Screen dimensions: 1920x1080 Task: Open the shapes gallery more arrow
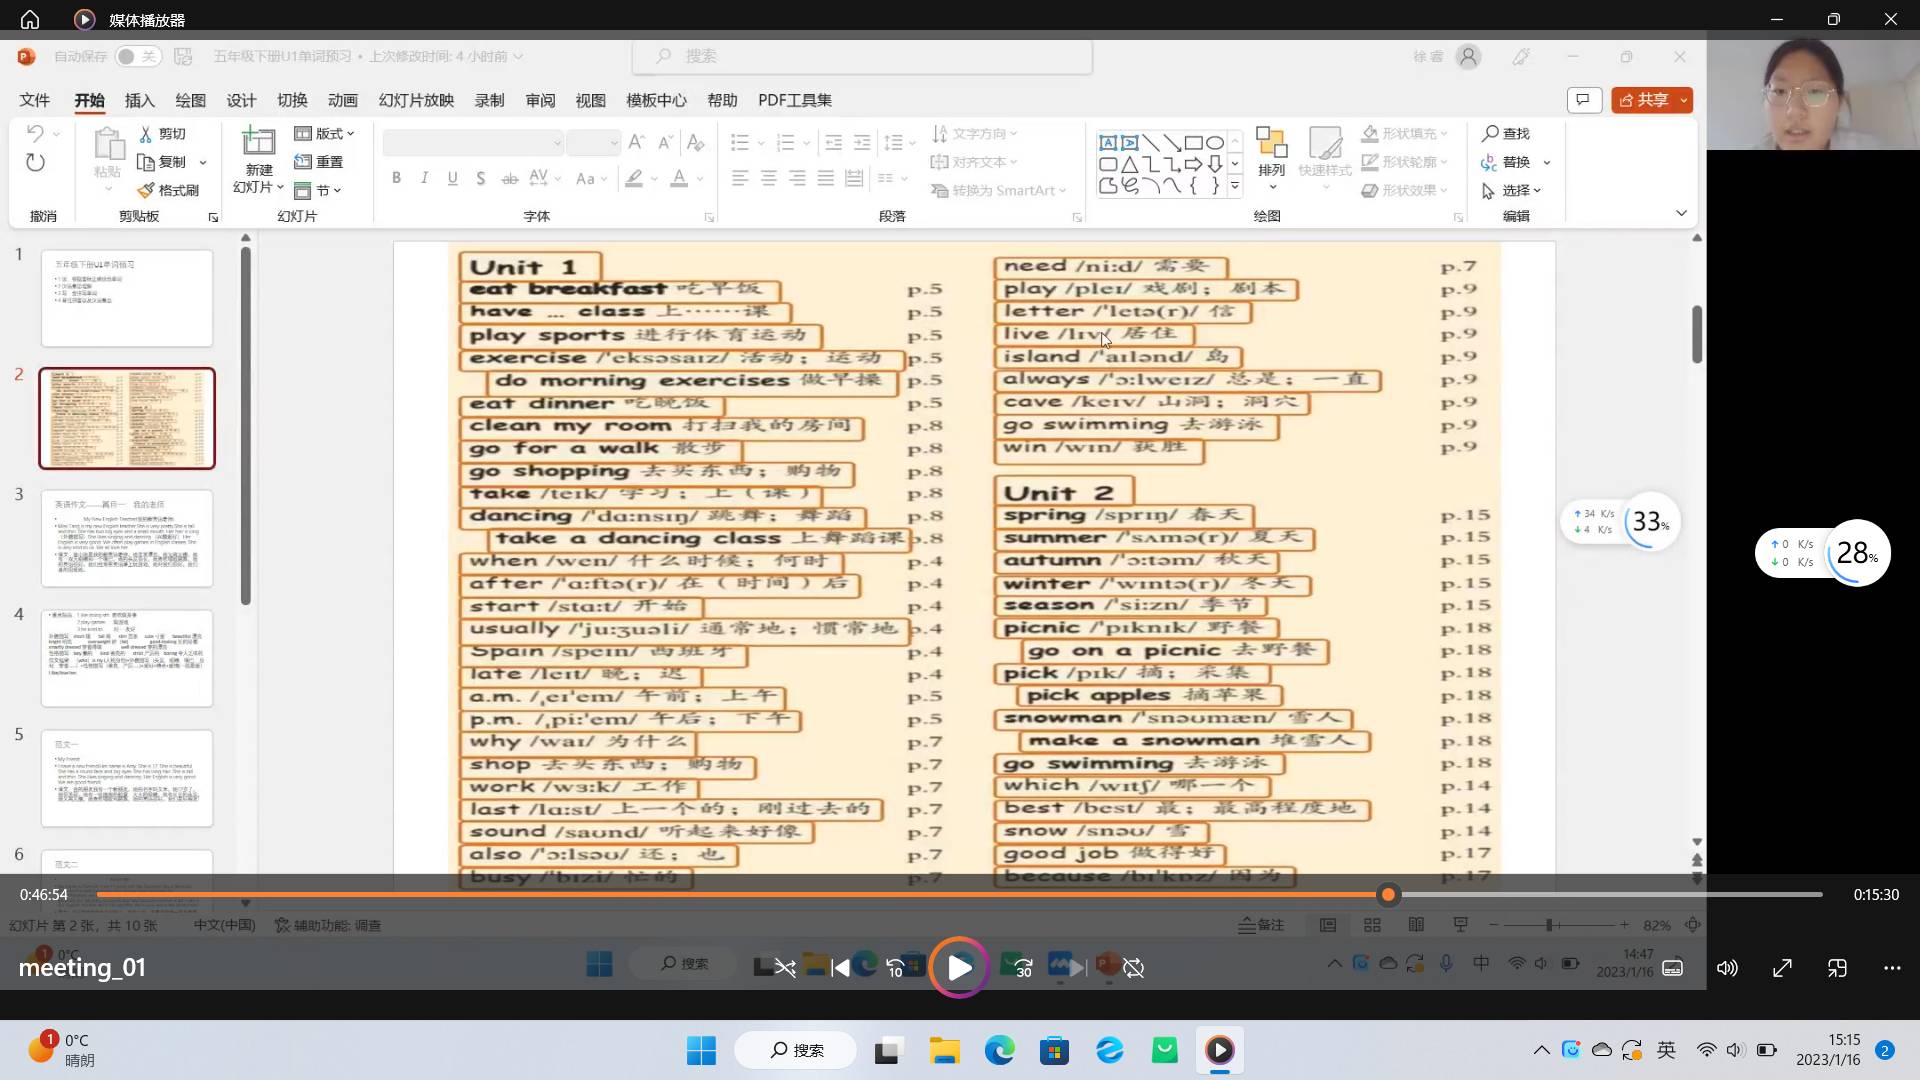click(1235, 186)
